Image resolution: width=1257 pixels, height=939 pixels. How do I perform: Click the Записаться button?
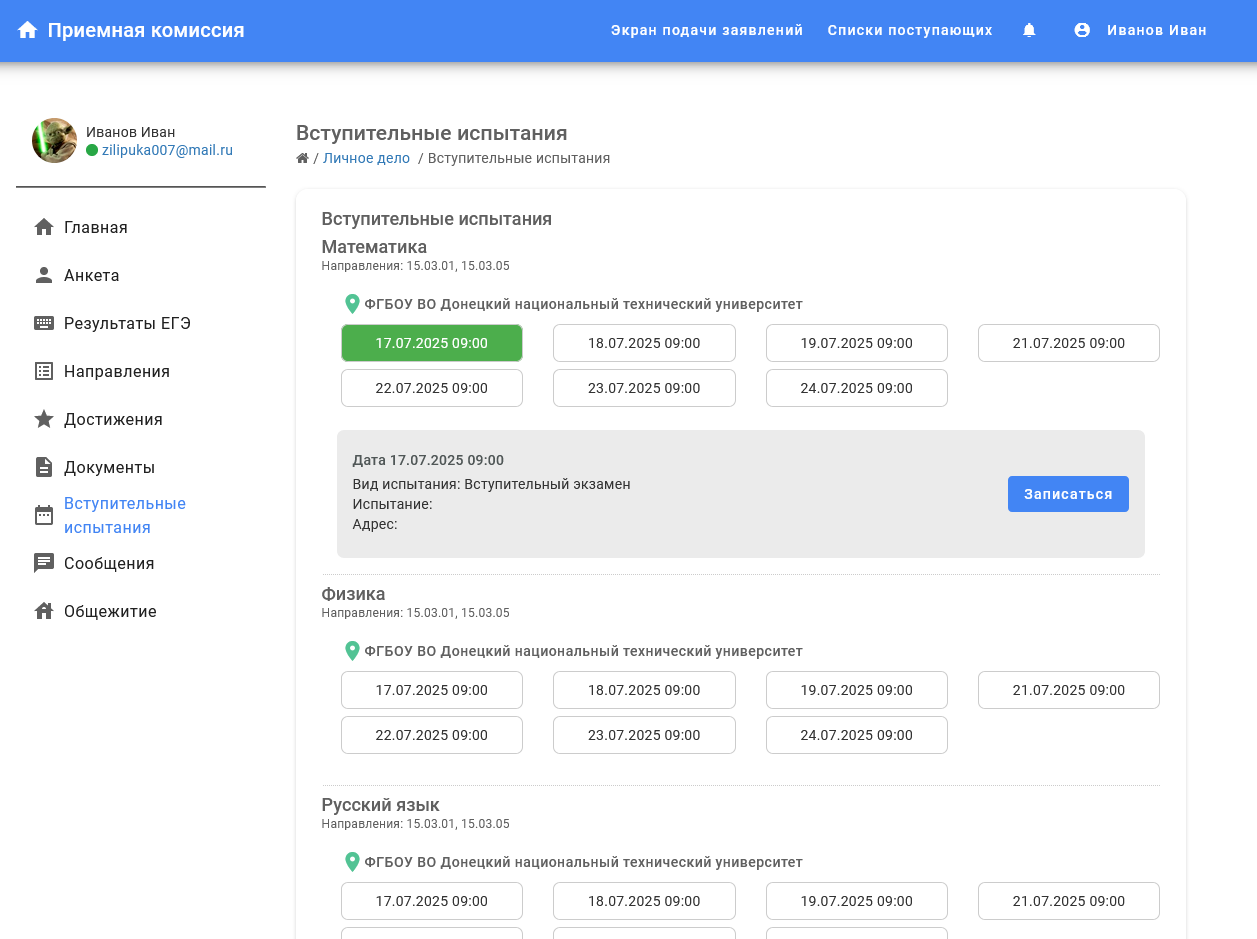[1068, 494]
